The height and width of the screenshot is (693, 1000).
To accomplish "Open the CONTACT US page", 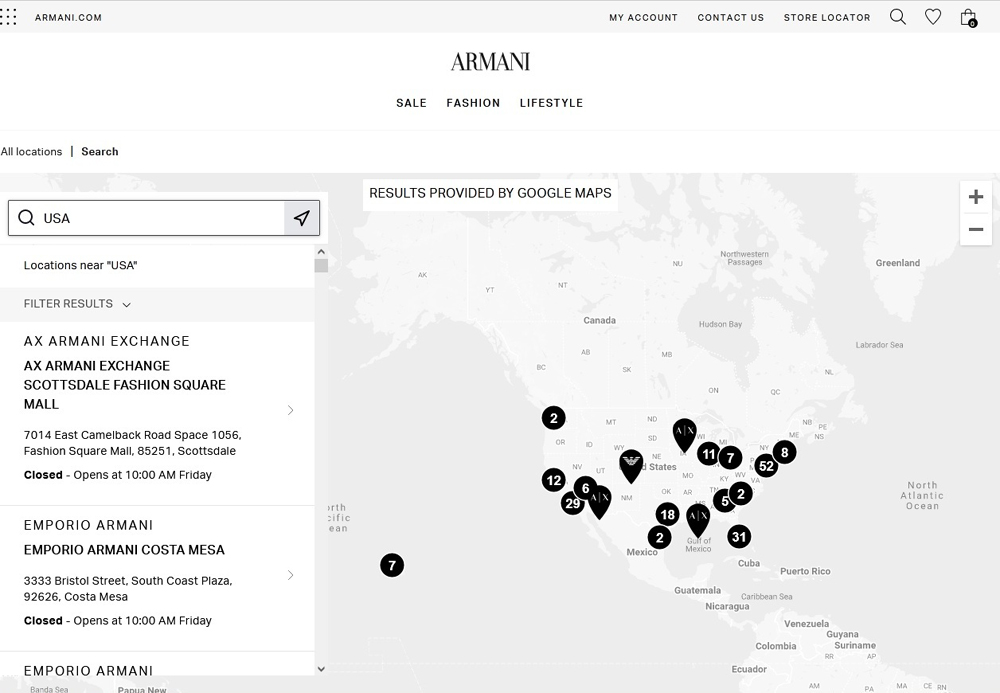I will point(730,17).
